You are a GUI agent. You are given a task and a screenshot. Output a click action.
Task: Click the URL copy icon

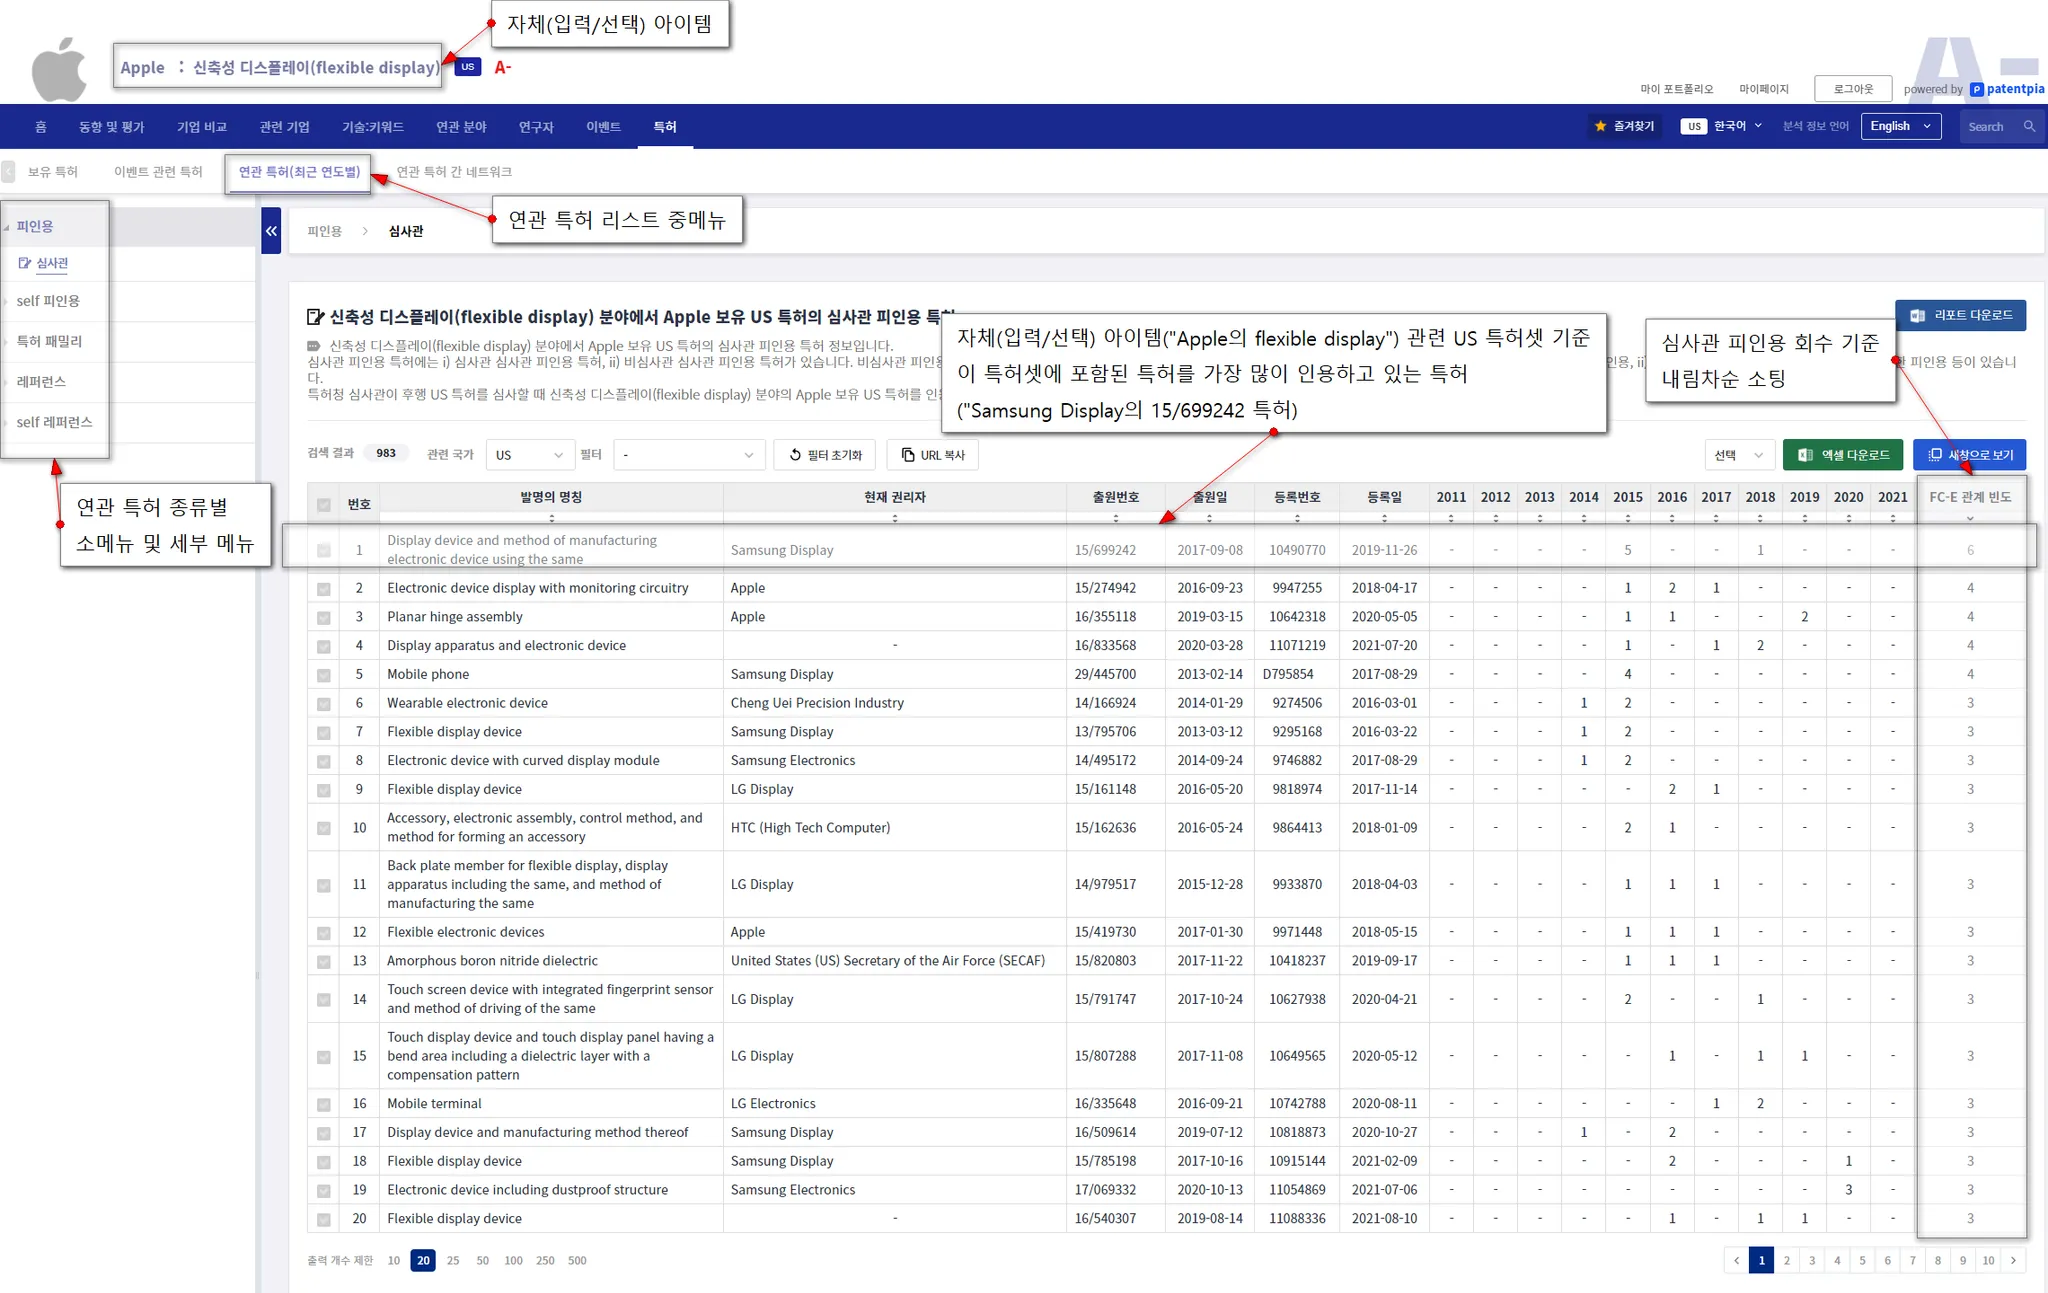pos(908,455)
